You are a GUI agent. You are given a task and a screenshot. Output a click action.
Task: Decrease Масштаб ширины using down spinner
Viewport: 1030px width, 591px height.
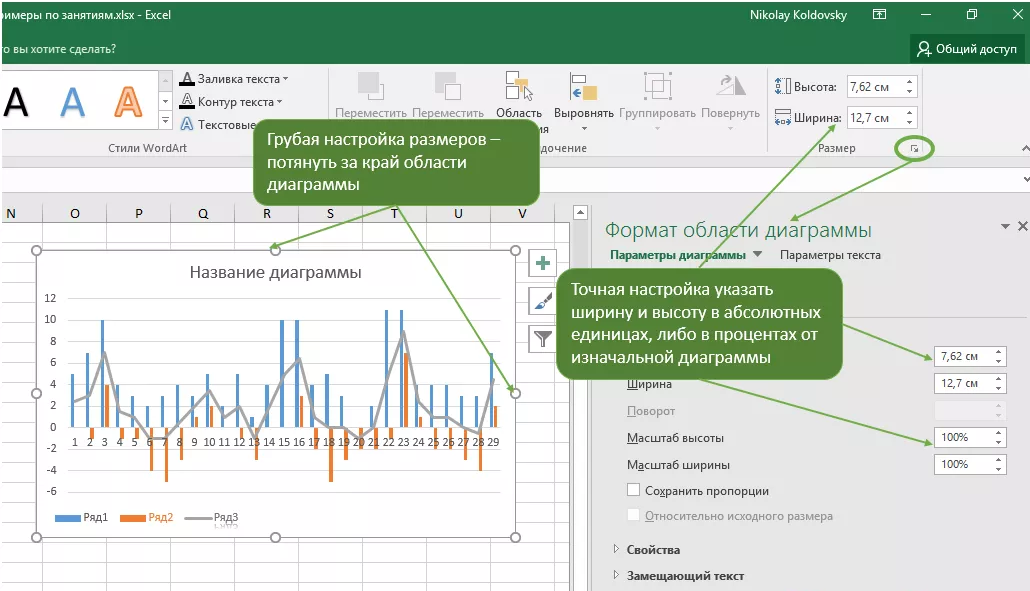[x=998, y=470]
